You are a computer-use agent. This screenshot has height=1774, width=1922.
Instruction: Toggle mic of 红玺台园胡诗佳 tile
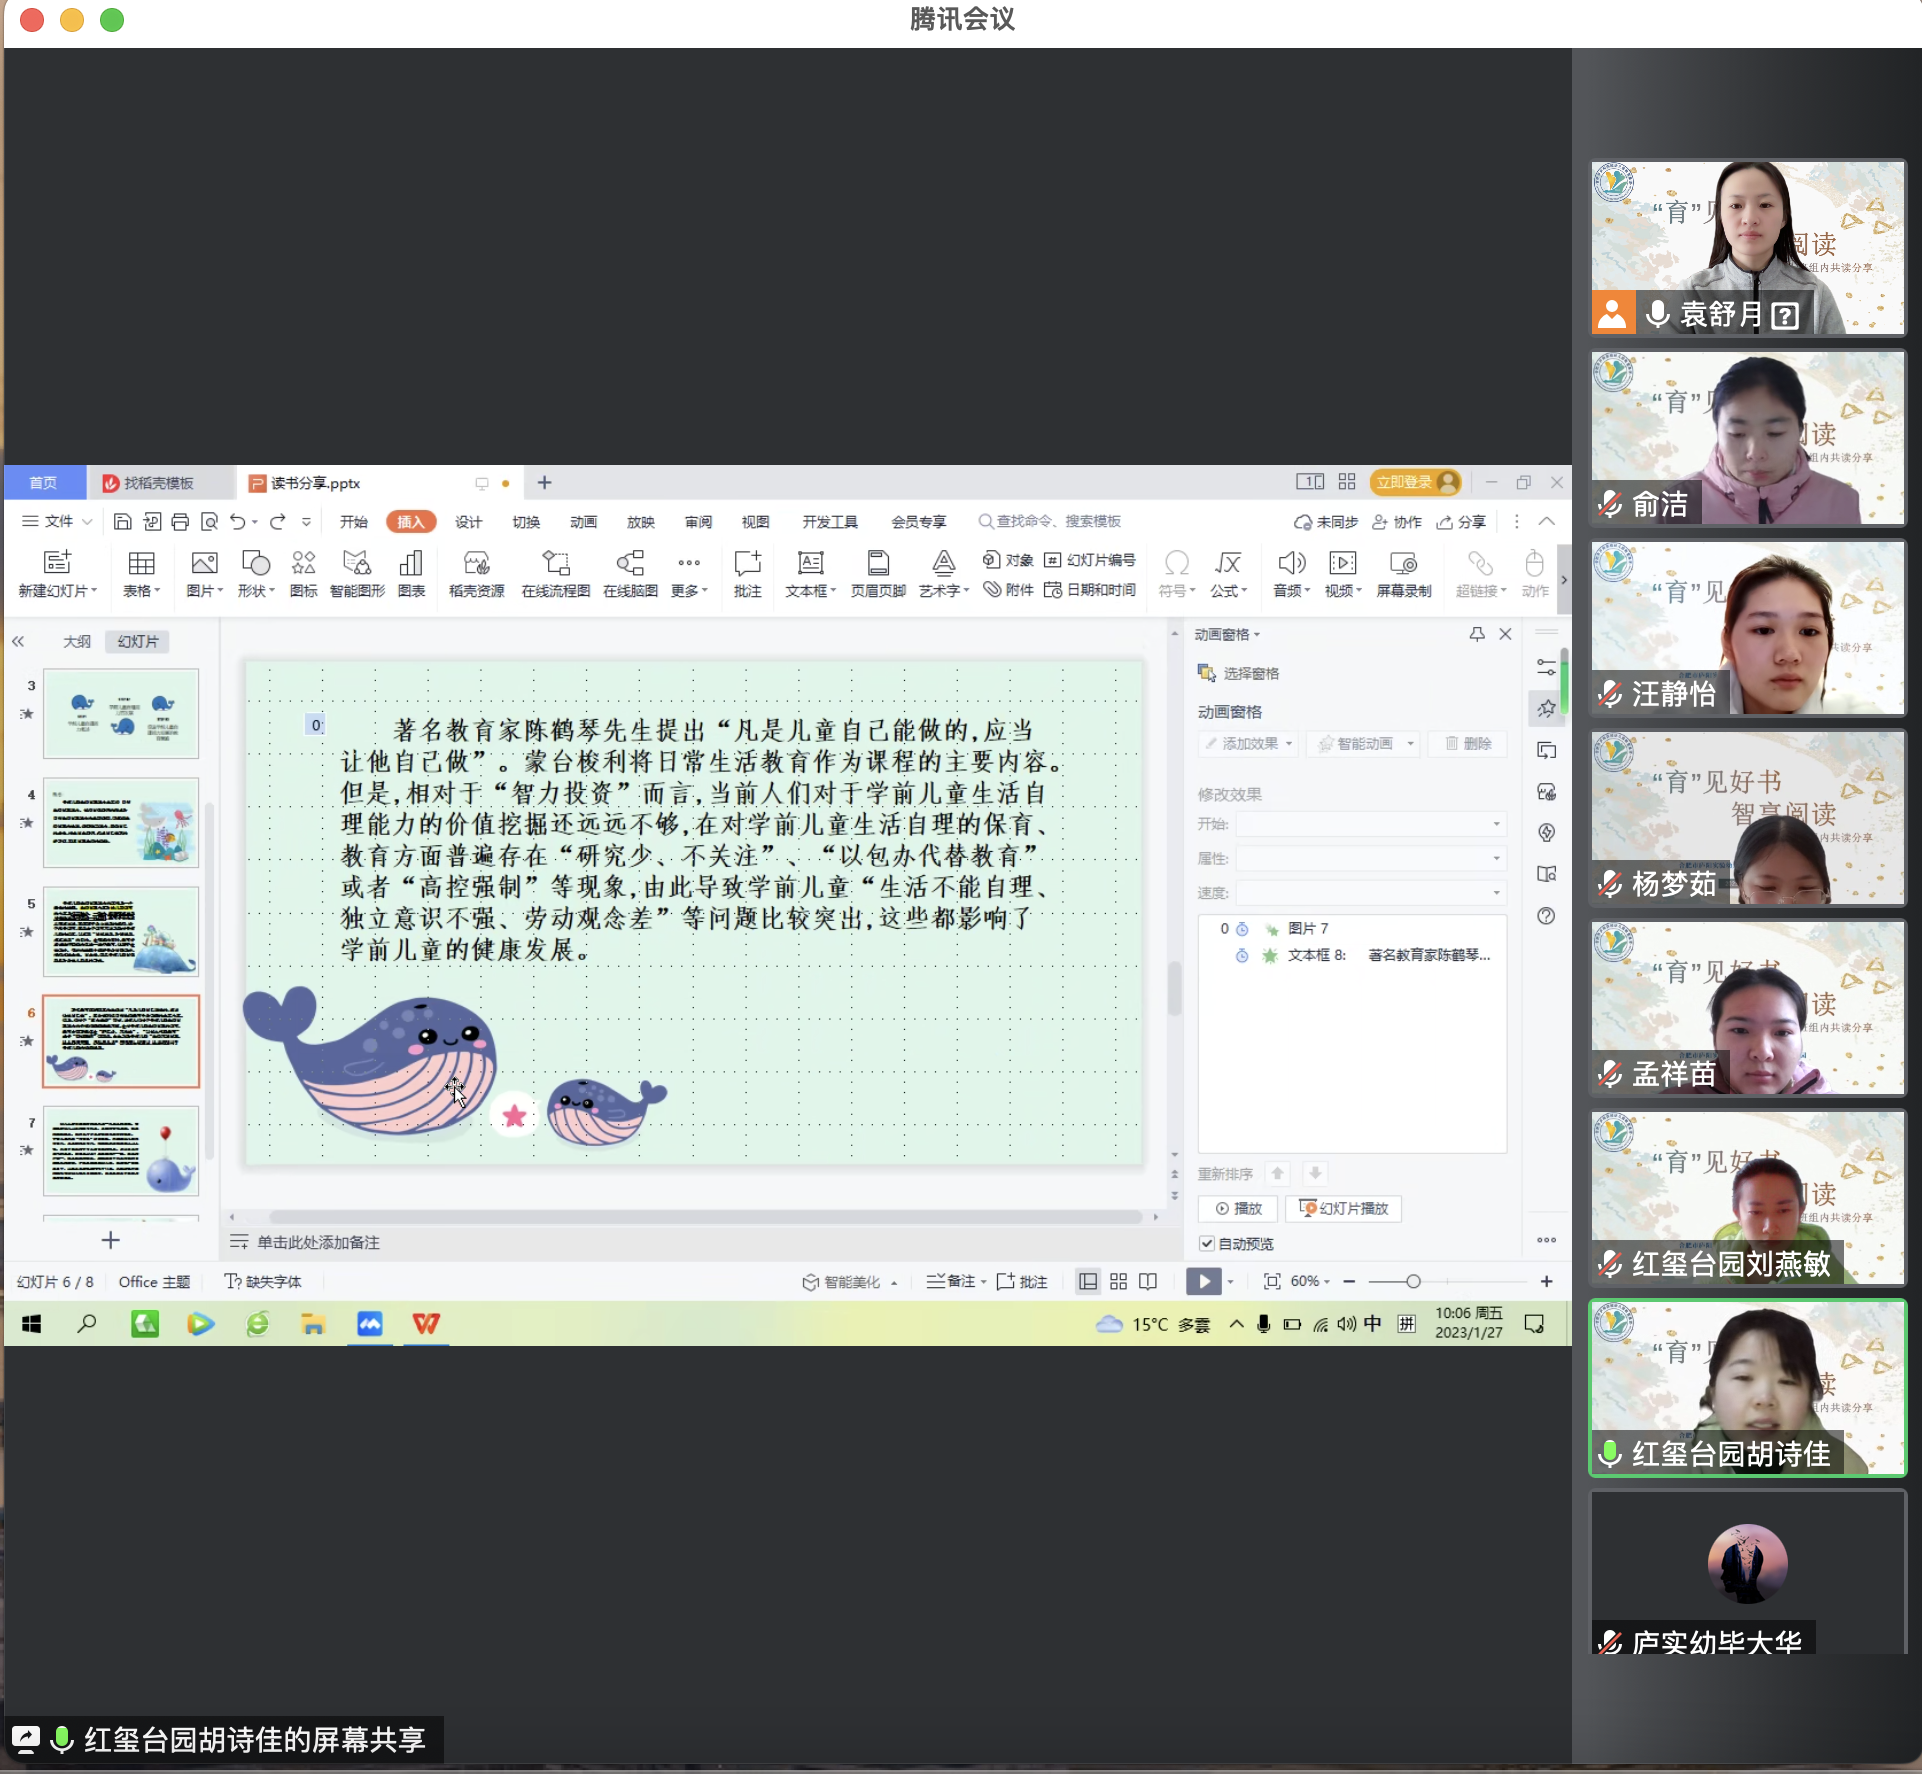point(1610,1454)
